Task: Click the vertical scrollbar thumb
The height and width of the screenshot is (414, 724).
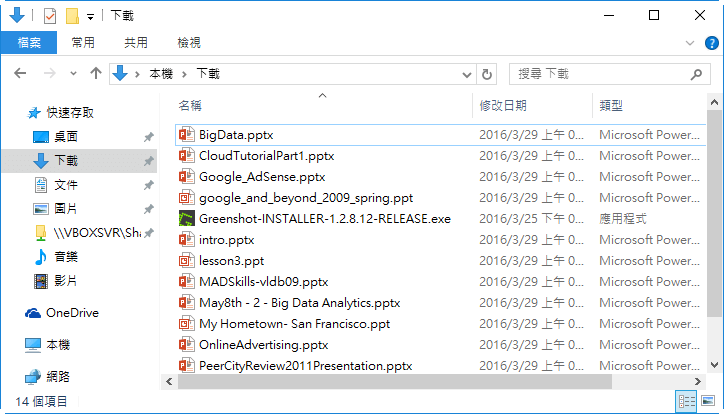Action: pos(714,213)
